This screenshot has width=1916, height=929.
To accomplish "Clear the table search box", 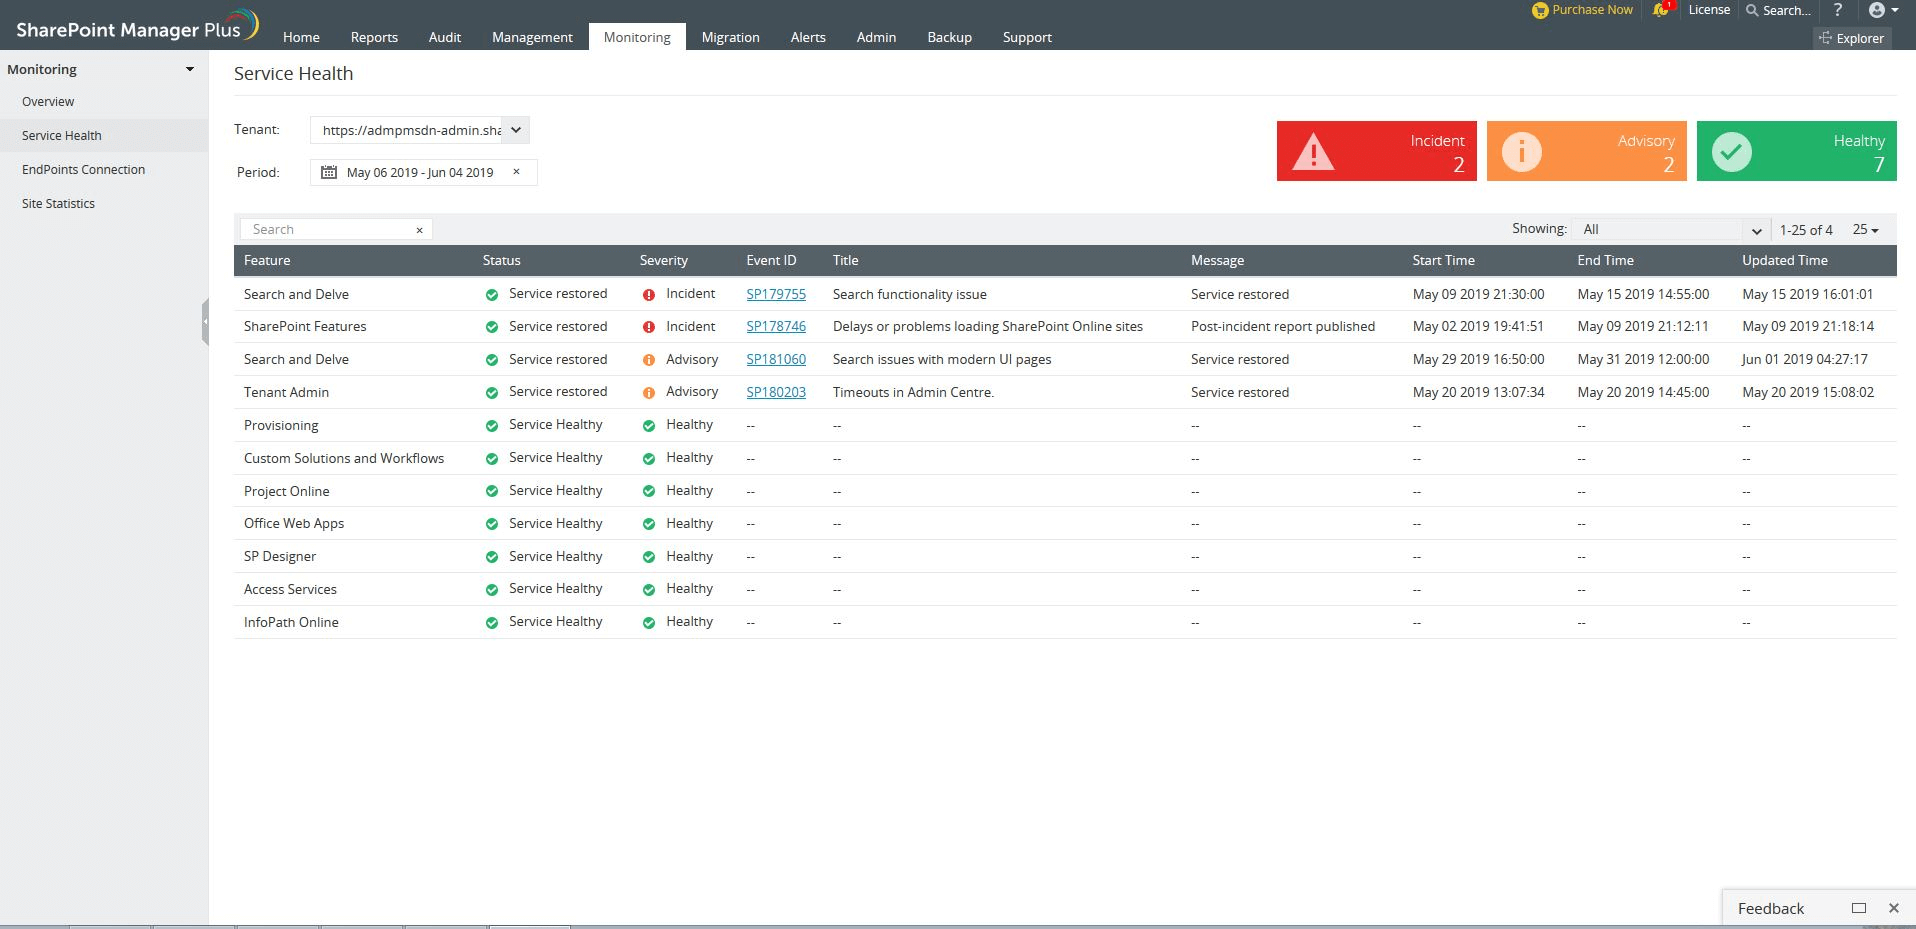I will coord(419,230).
